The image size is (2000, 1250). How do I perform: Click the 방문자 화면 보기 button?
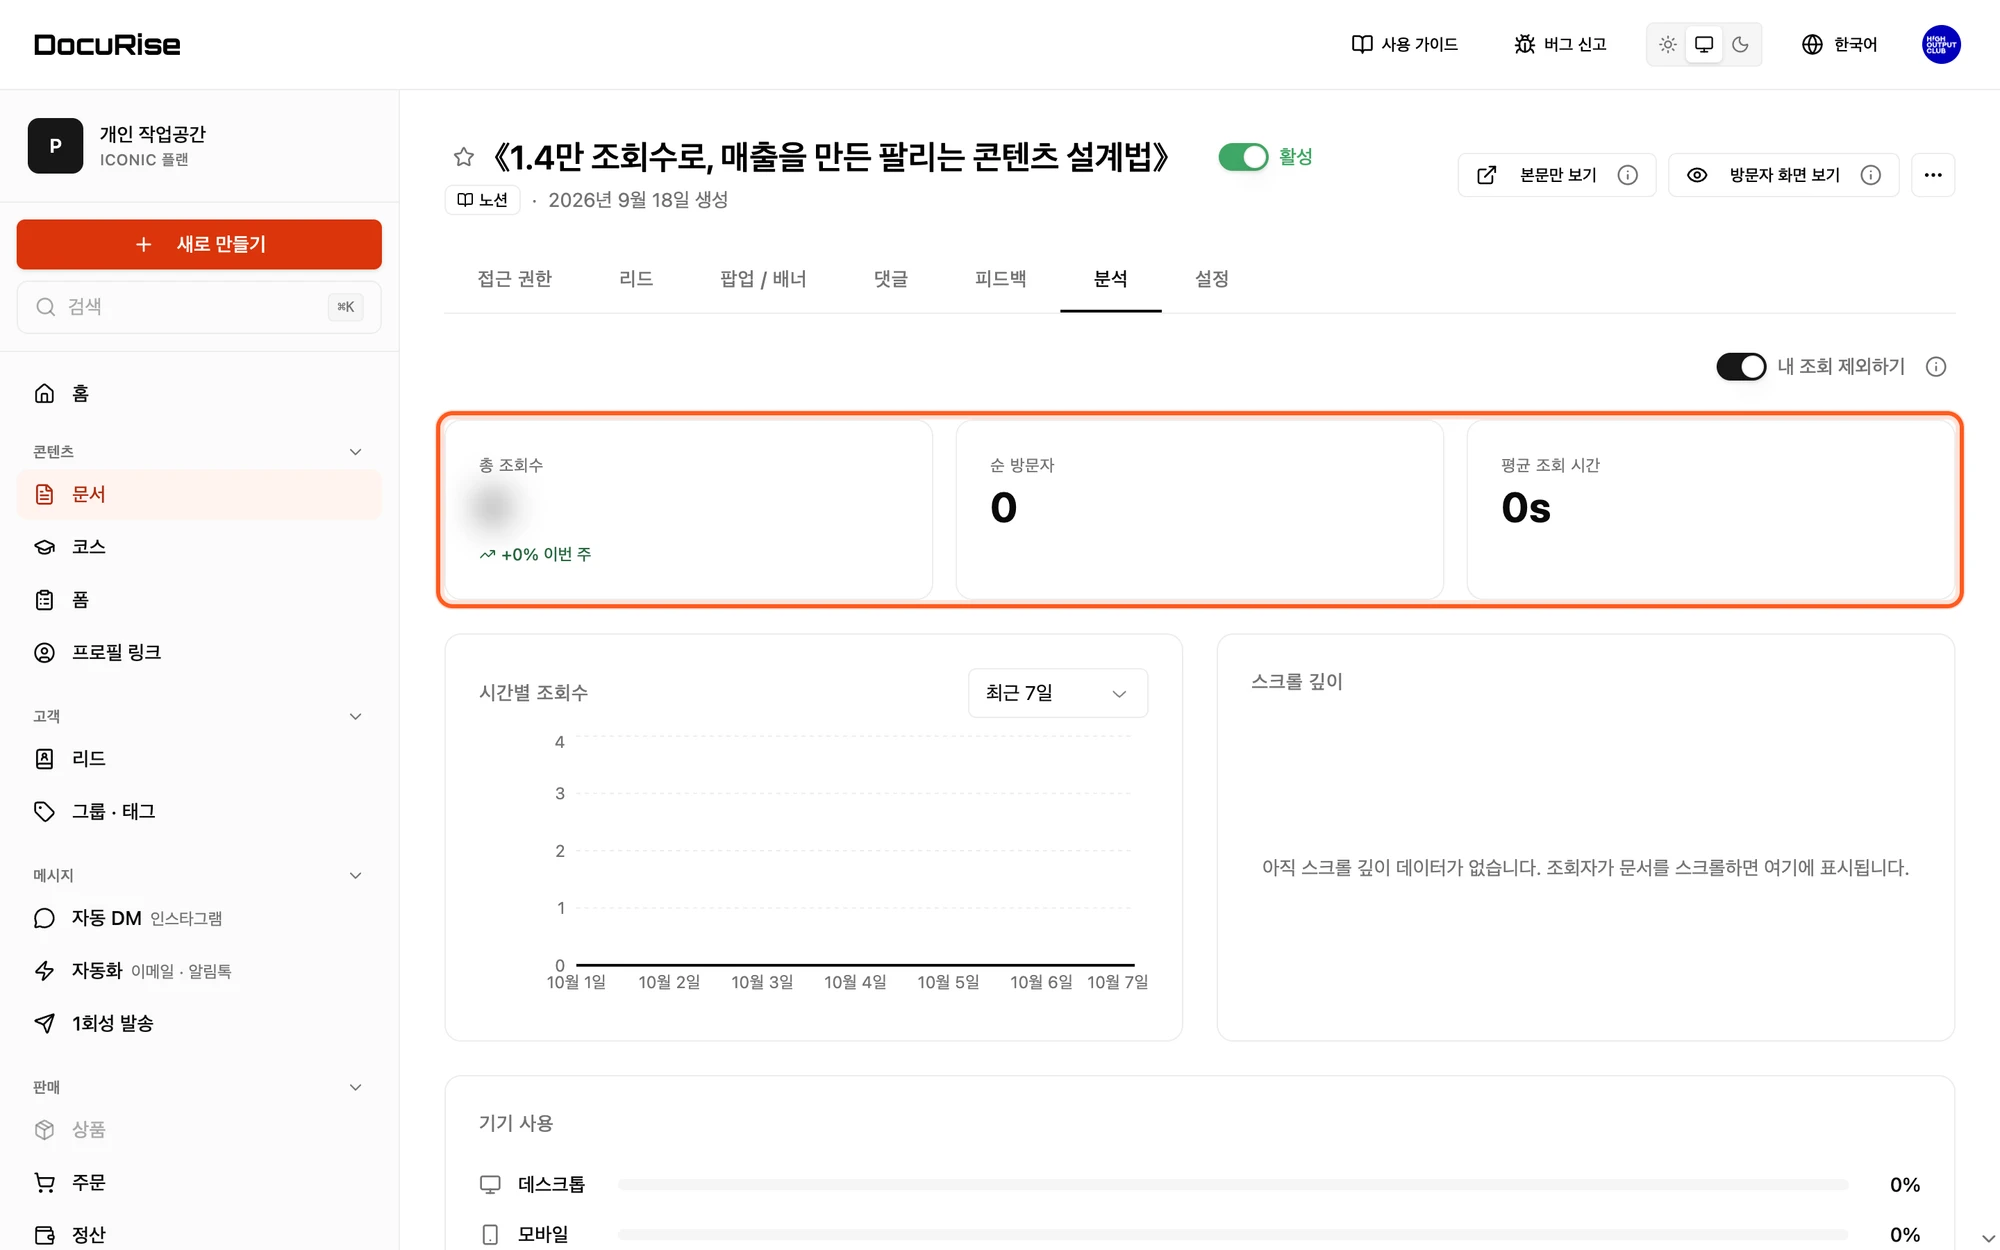pyautogui.click(x=1783, y=175)
